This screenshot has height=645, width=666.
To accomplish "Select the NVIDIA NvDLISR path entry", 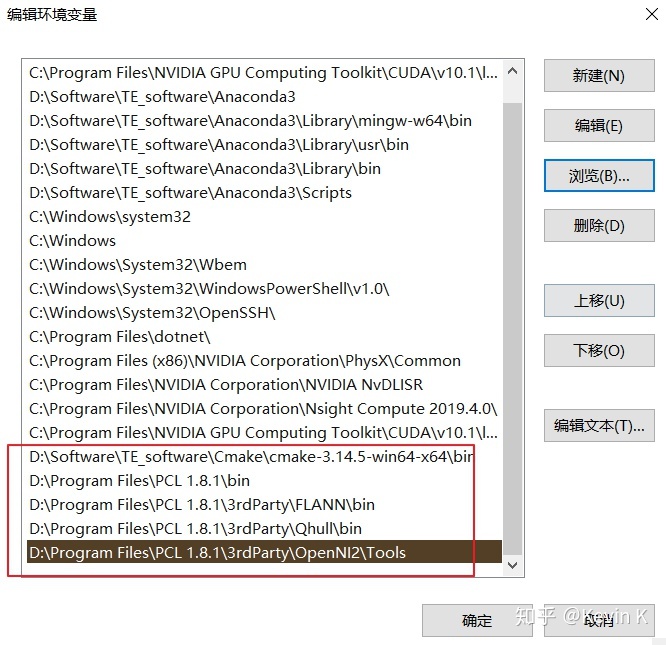I will click(264, 385).
